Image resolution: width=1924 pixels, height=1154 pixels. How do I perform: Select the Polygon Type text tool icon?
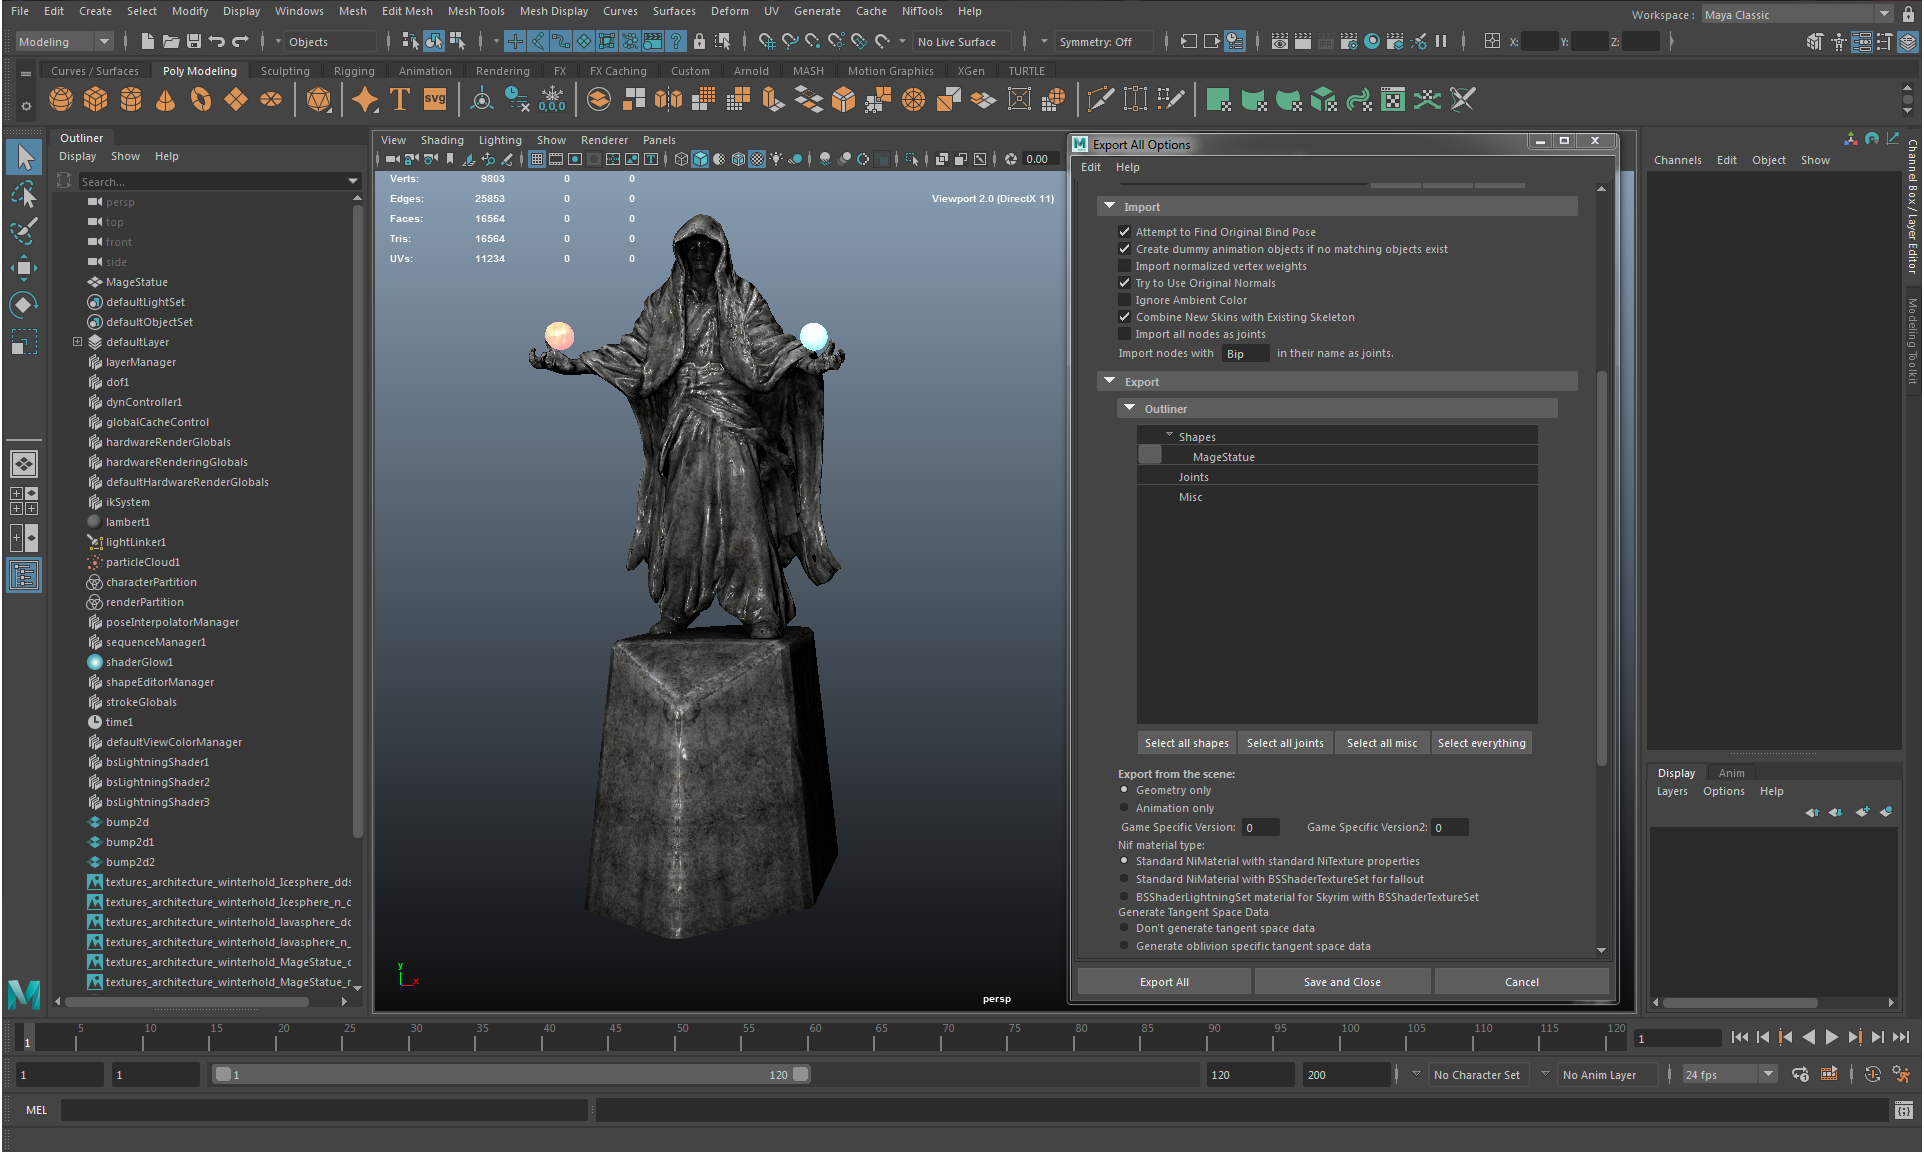[400, 100]
